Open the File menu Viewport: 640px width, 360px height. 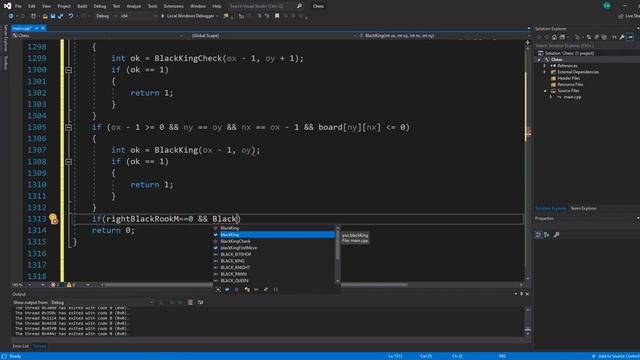[18, 6]
